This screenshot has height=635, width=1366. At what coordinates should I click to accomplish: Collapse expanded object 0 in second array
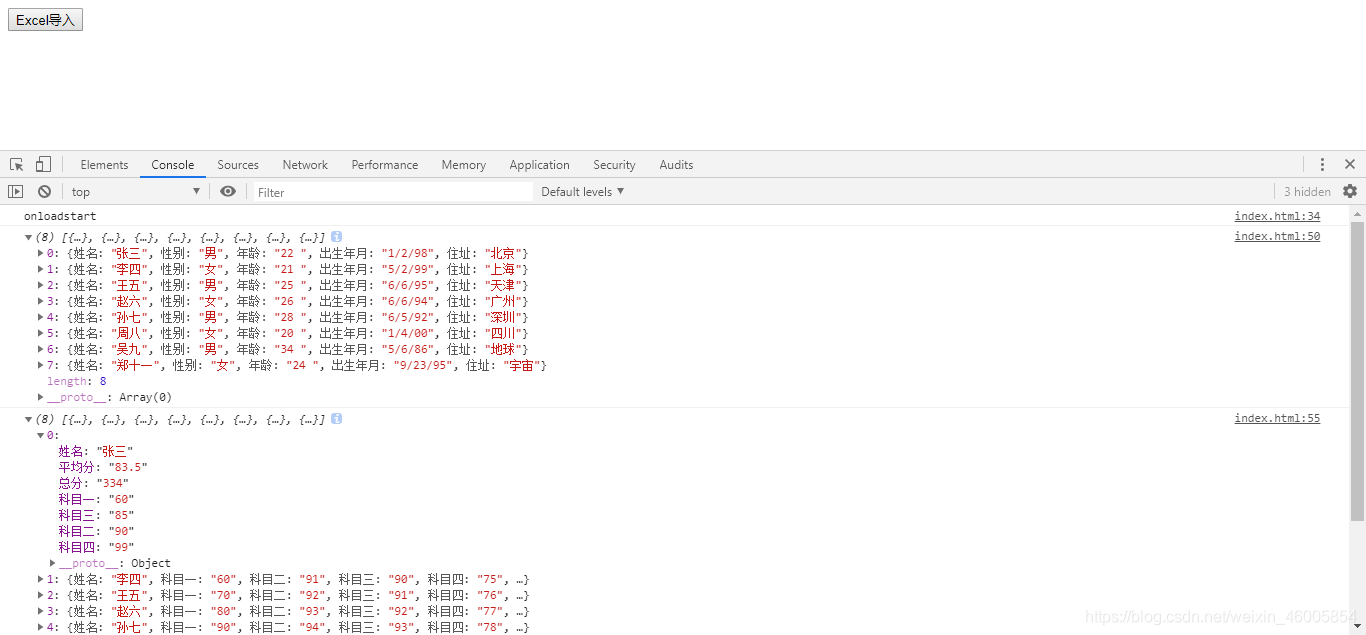coord(41,435)
